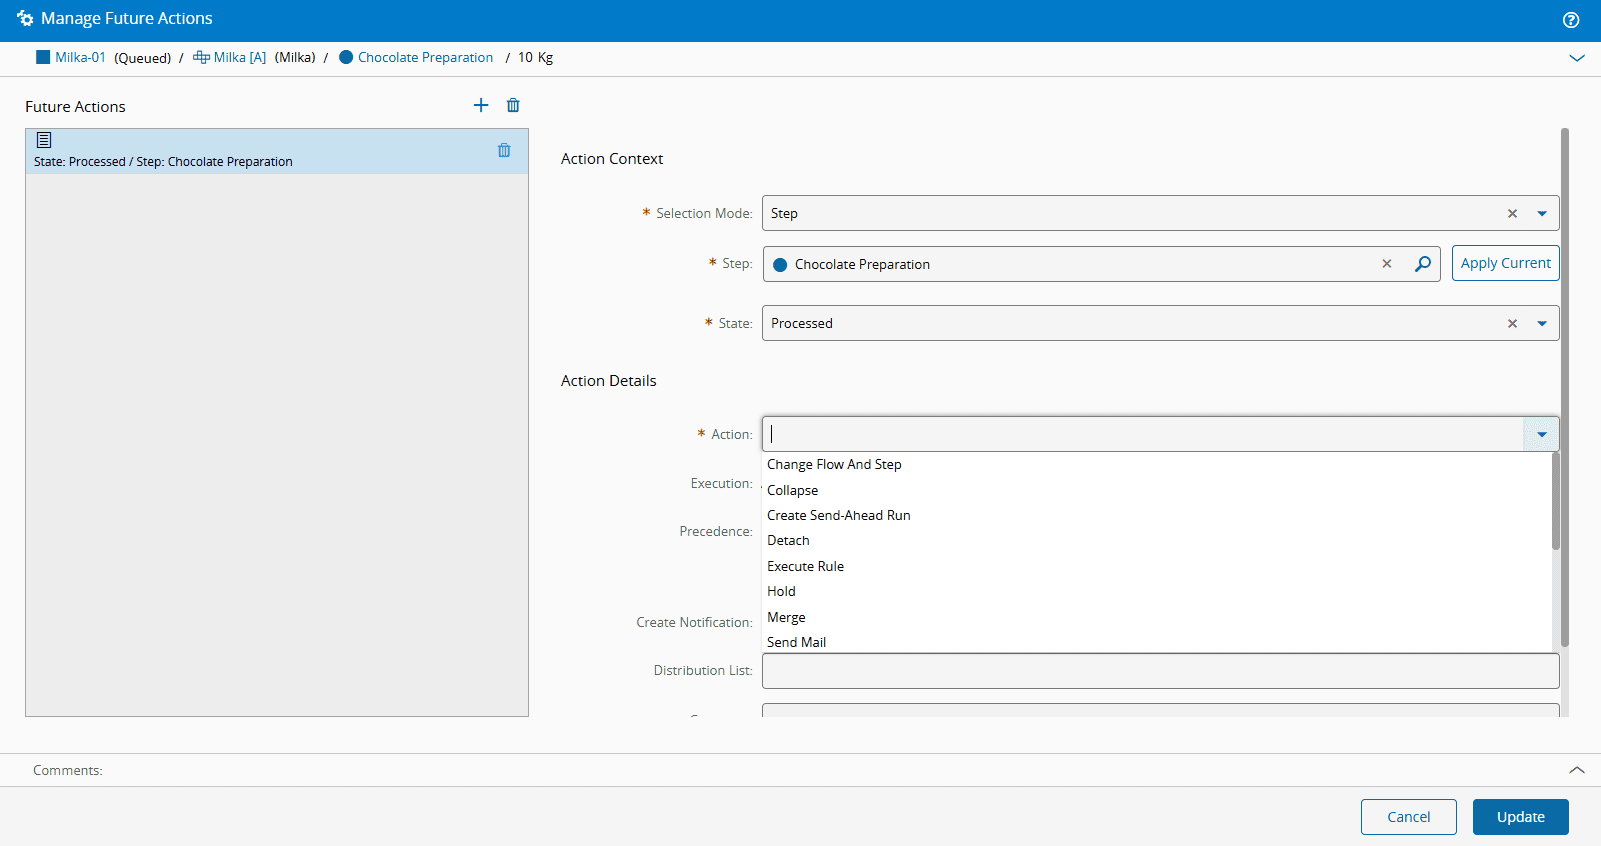1601x846 pixels.
Task: Select Hold from the action list
Action: pos(781,592)
